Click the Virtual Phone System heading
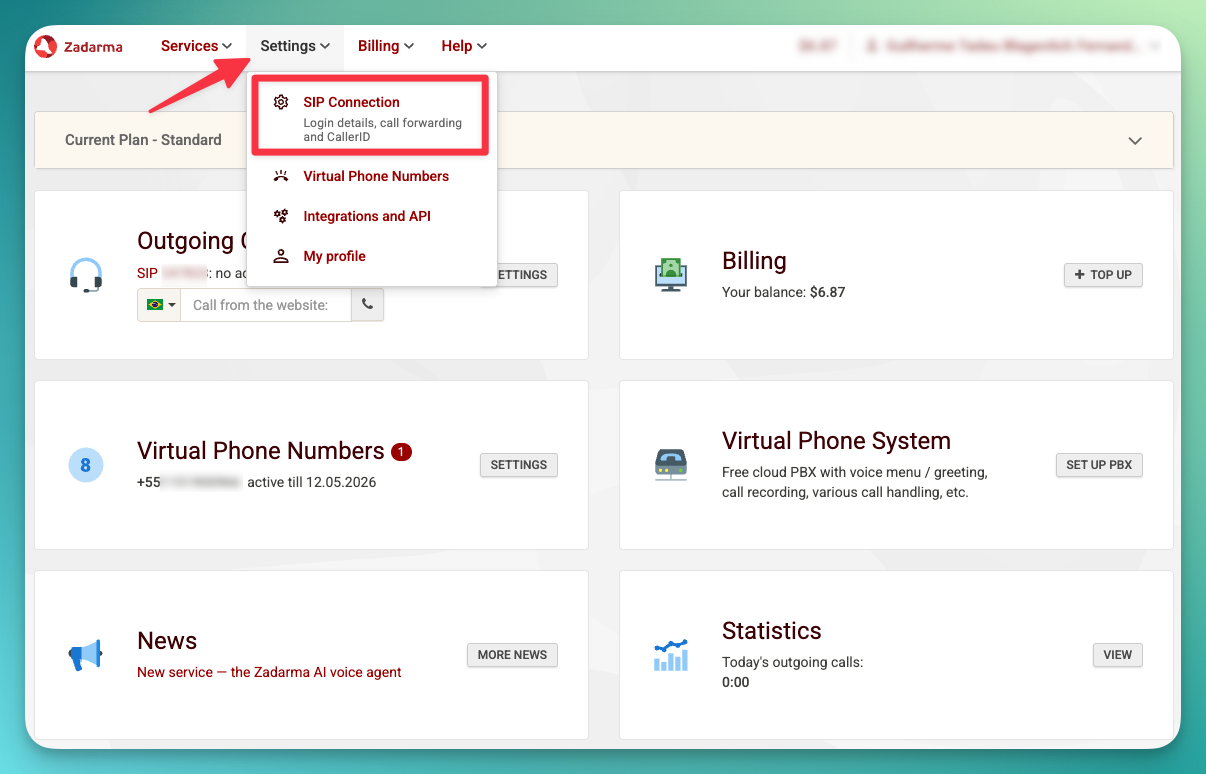Image resolution: width=1206 pixels, height=774 pixels. click(836, 441)
